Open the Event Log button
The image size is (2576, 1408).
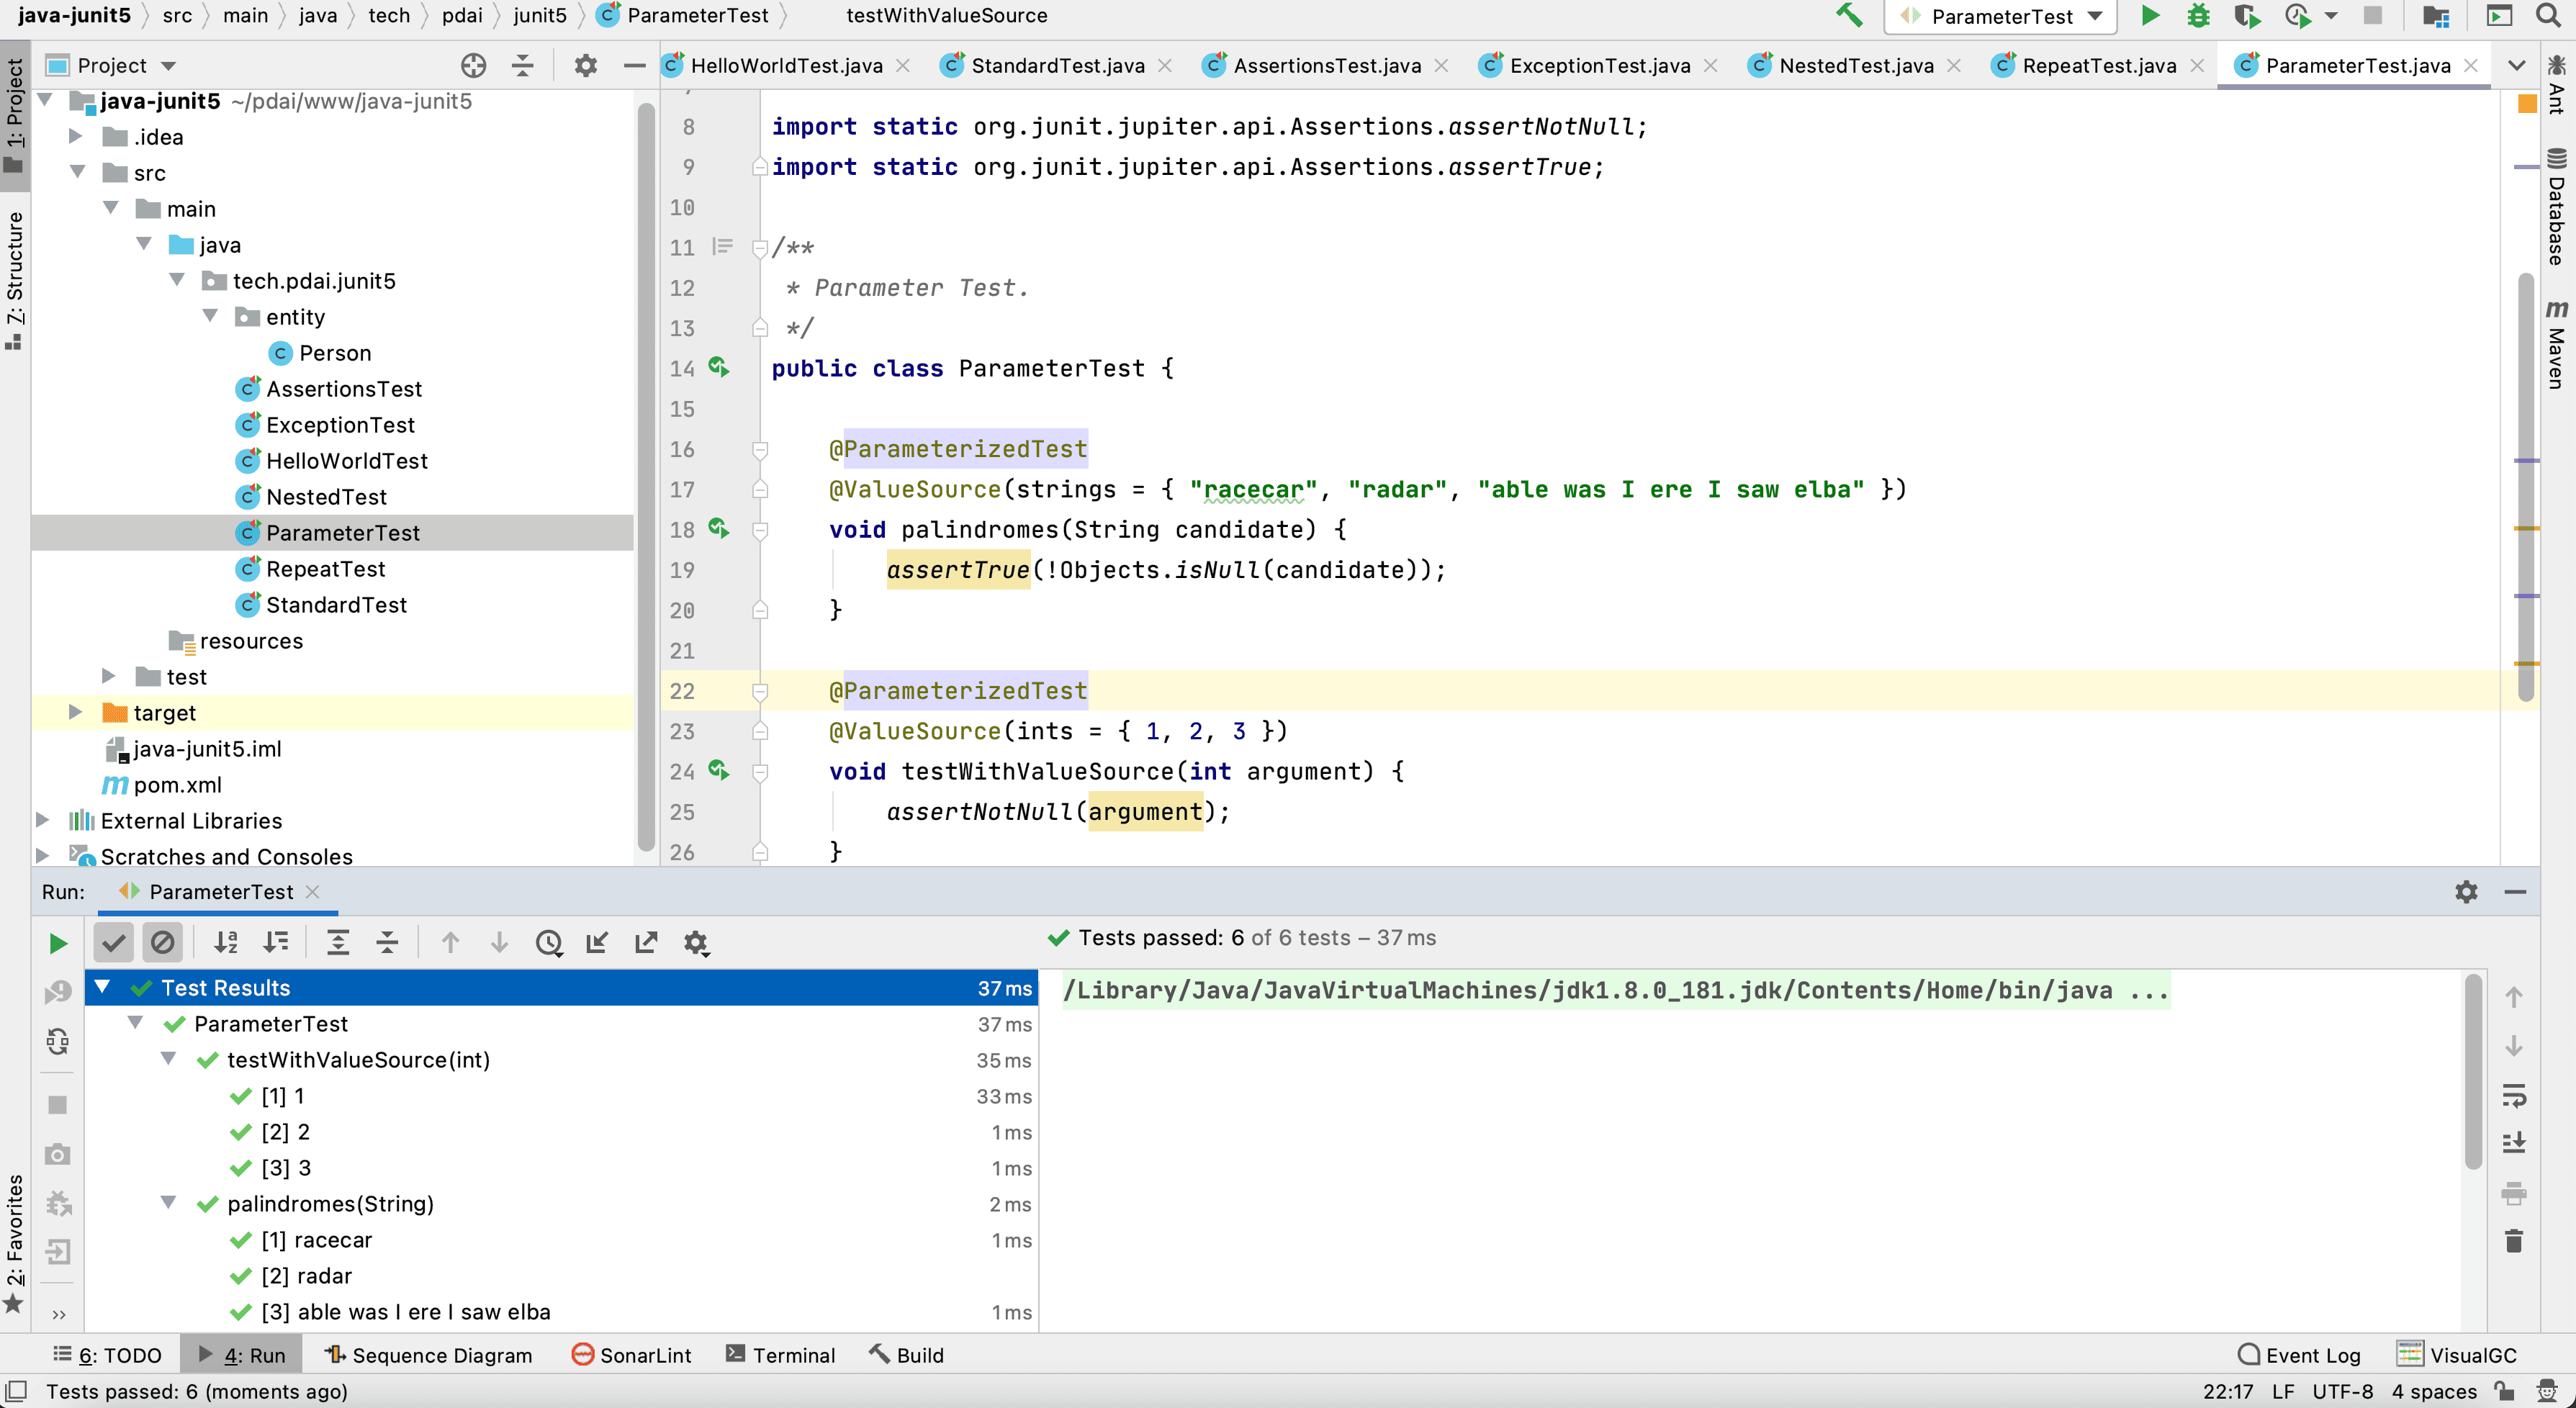click(x=2299, y=1355)
